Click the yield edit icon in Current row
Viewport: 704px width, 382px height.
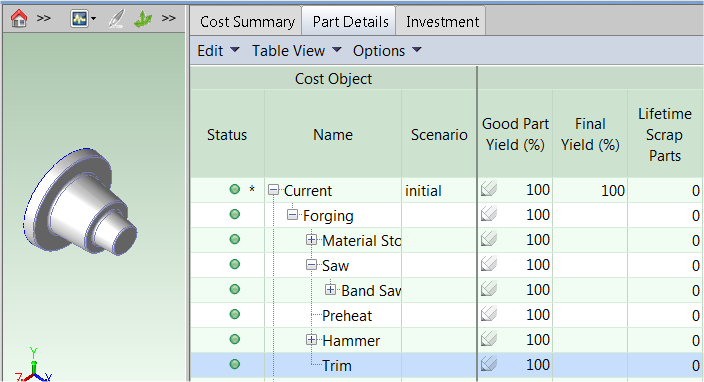pyautogui.click(x=489, y=189)
